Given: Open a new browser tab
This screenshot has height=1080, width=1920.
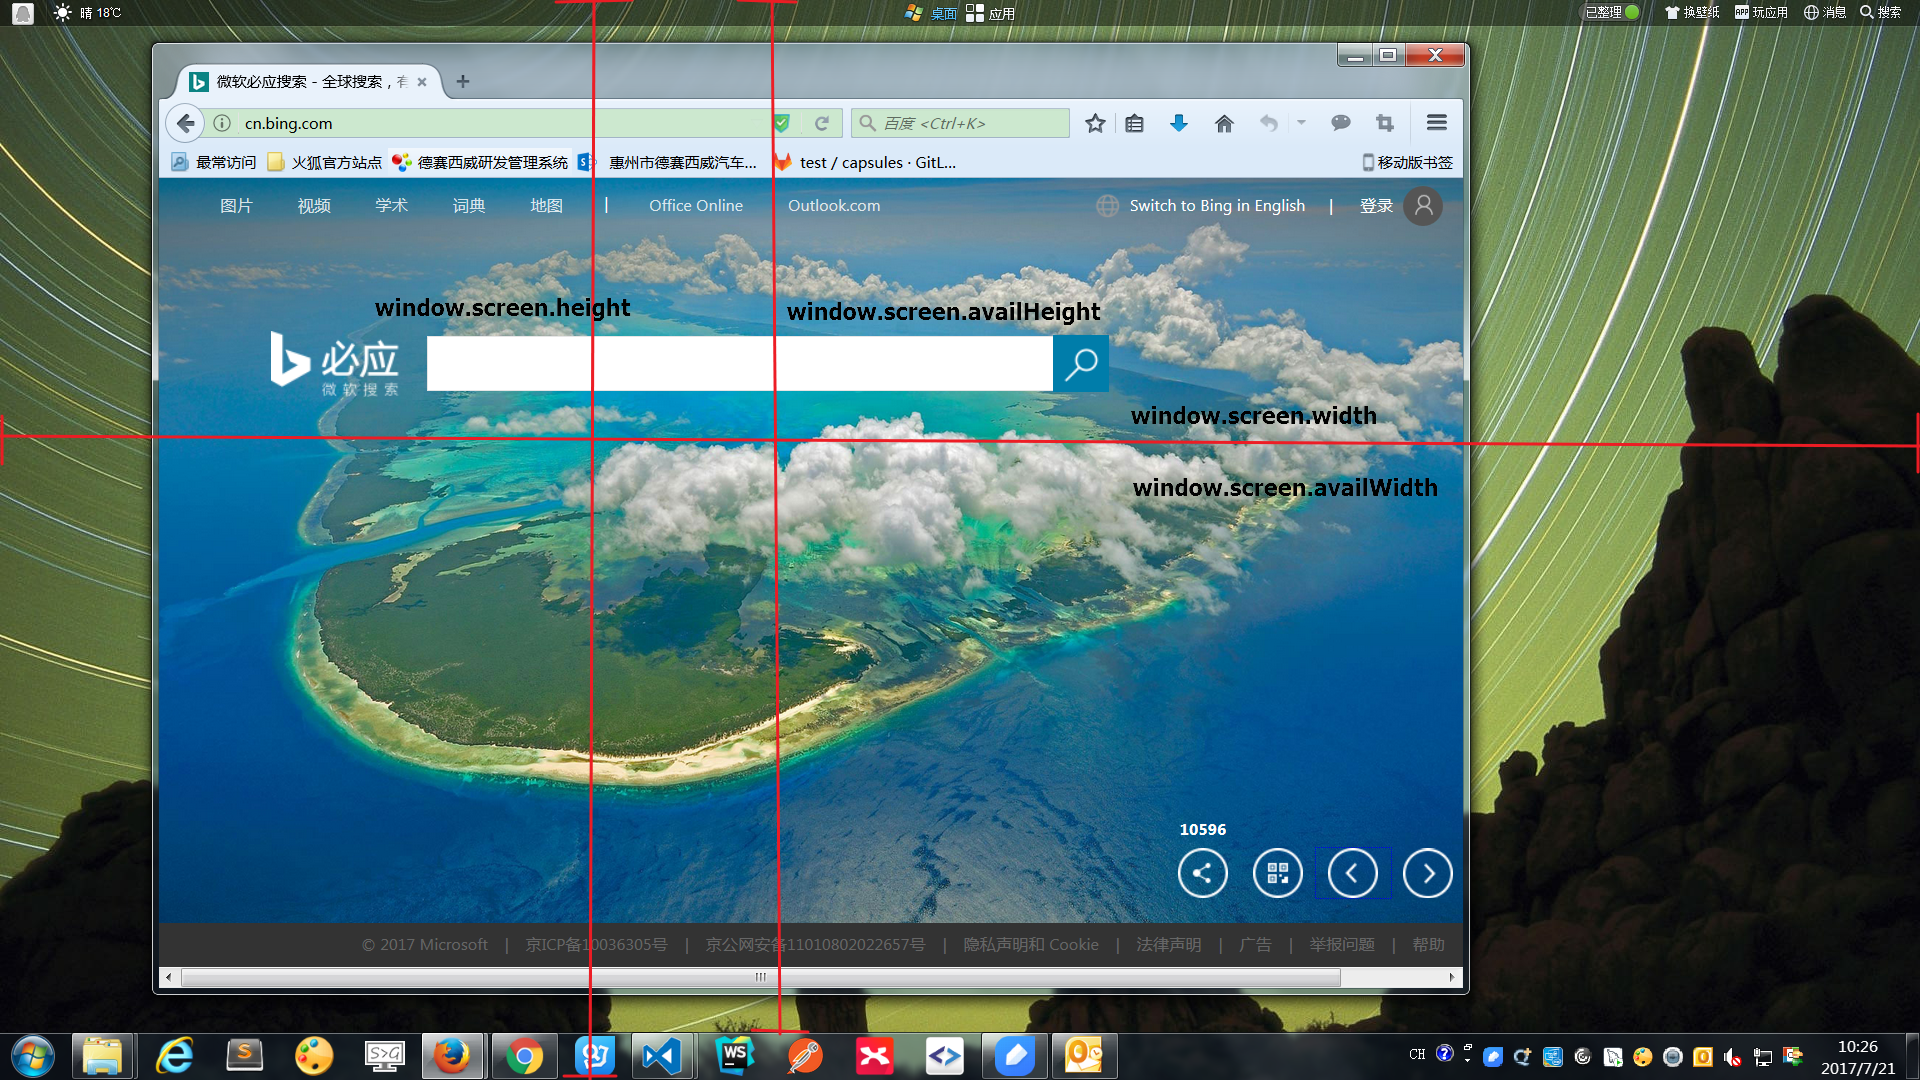Looking at the screenshot, I should pyautogui.click(x=462, y=82).
